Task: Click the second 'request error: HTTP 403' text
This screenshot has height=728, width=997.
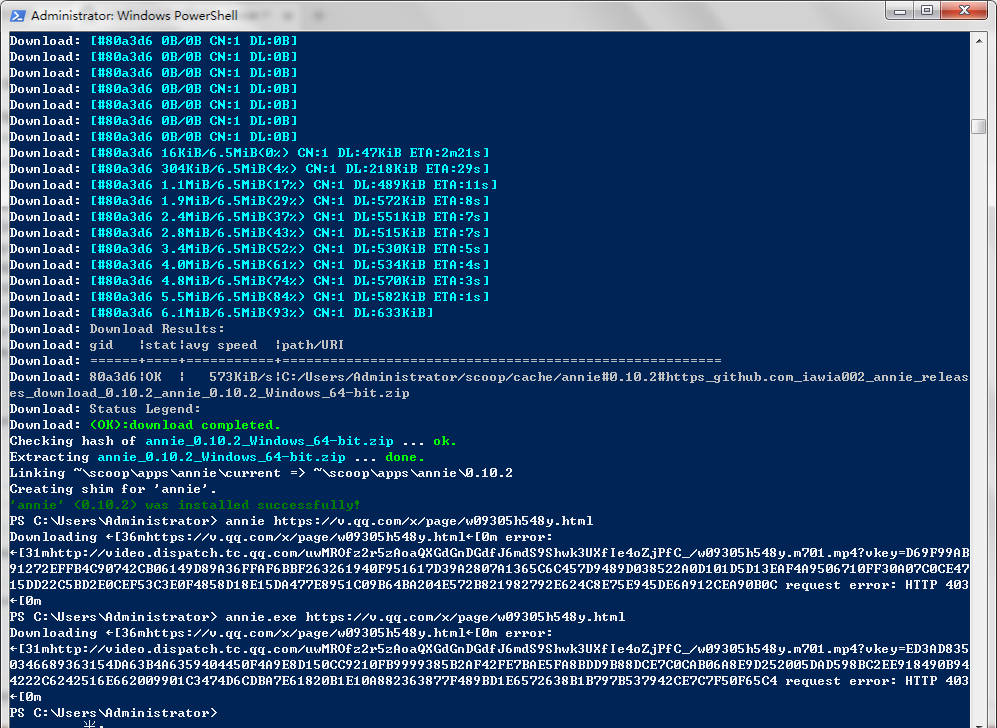Action: pos(877,680)
